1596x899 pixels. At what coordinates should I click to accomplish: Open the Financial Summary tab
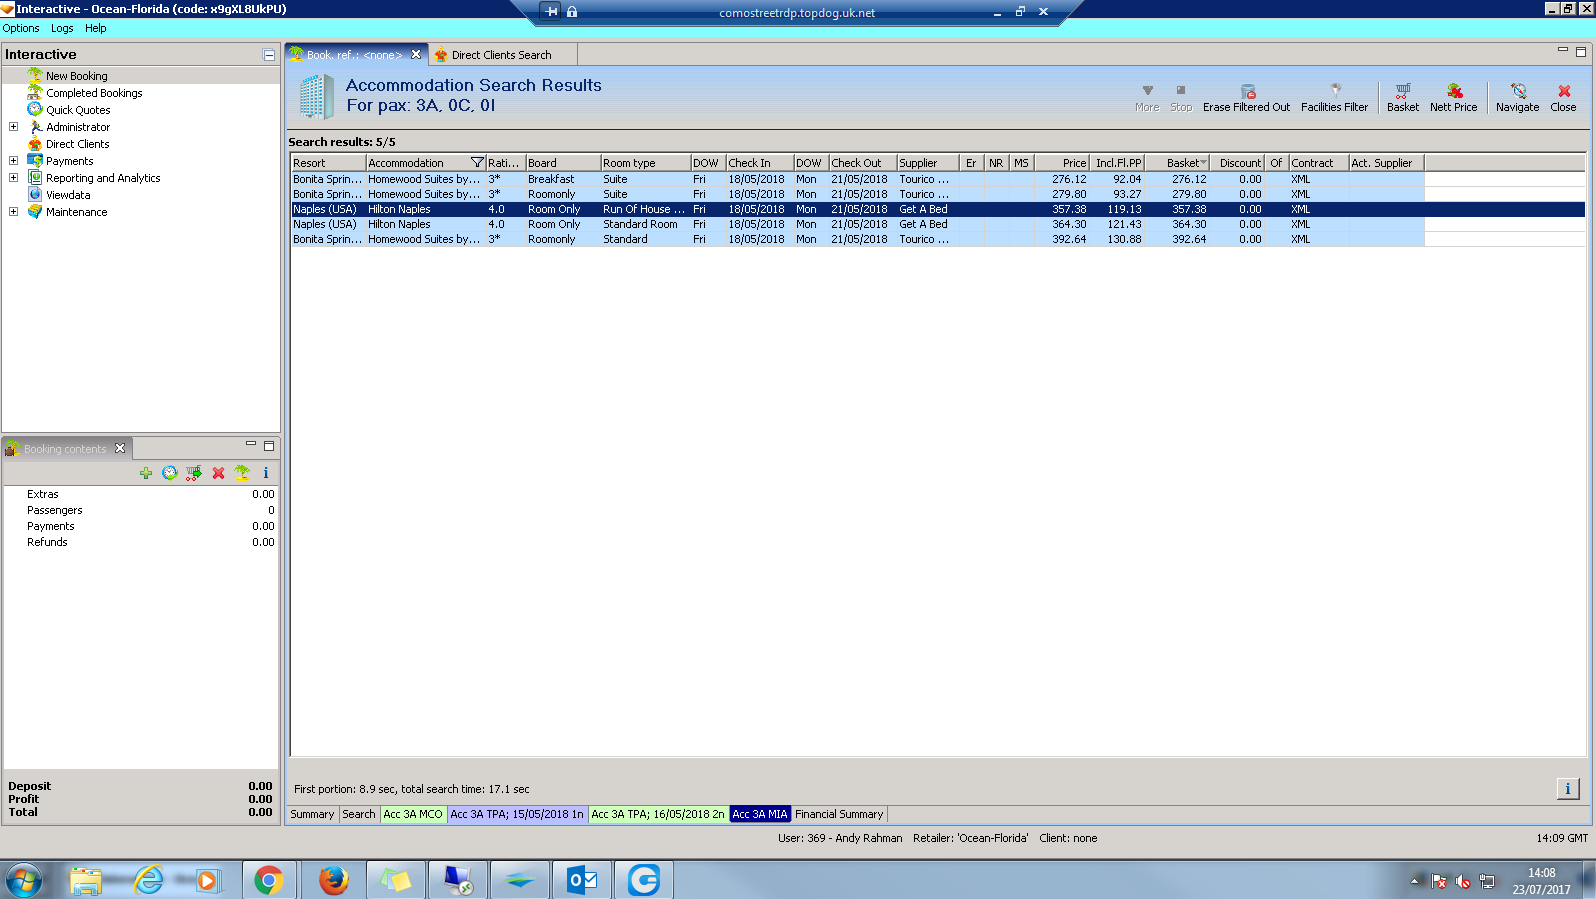(839, 814)
